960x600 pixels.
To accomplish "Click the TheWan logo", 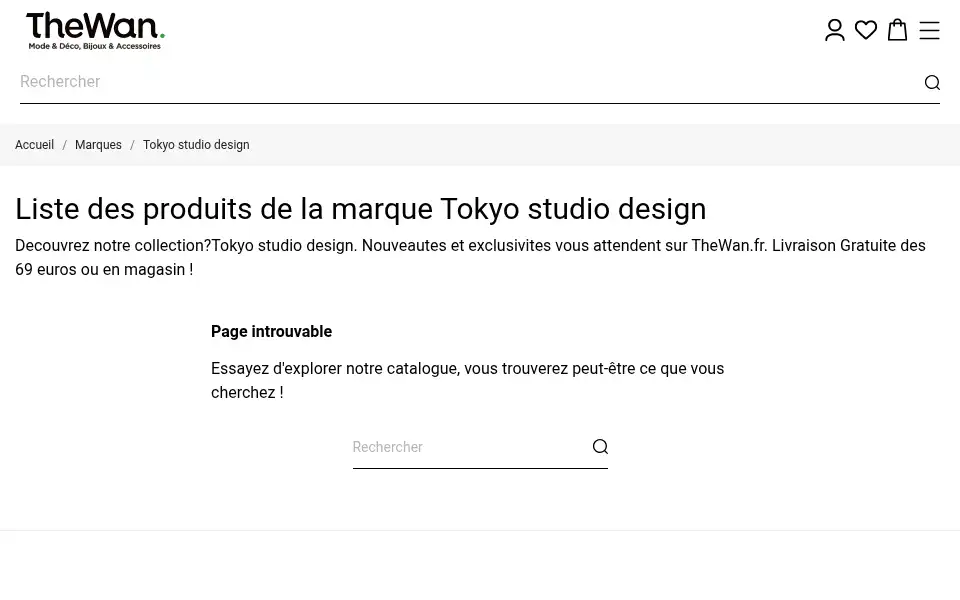I will 96,31.
